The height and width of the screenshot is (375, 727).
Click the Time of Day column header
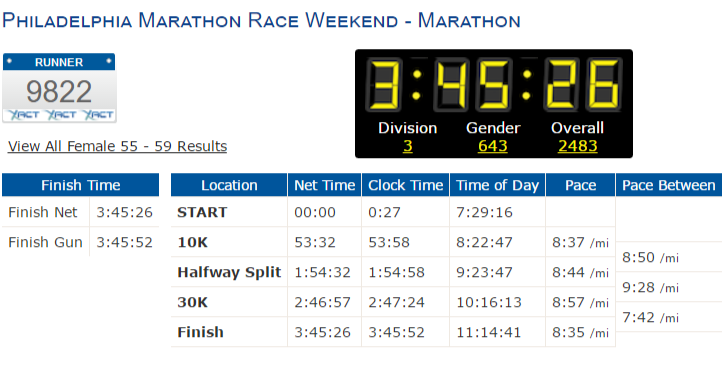pyautogui.click(x=497, y=185)
